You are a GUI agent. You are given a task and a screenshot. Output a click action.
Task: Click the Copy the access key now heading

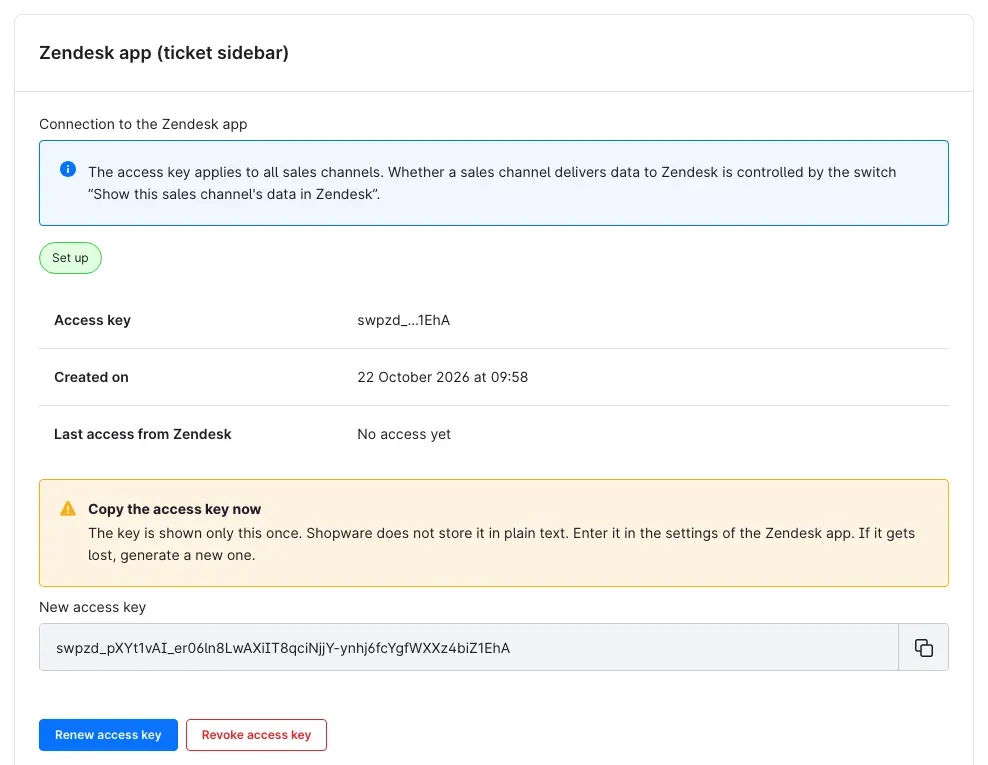[175, 509]
